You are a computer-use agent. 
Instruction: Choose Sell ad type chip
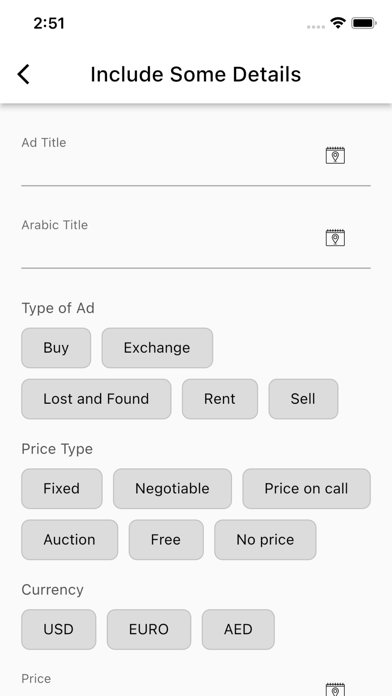click(303, 399)
